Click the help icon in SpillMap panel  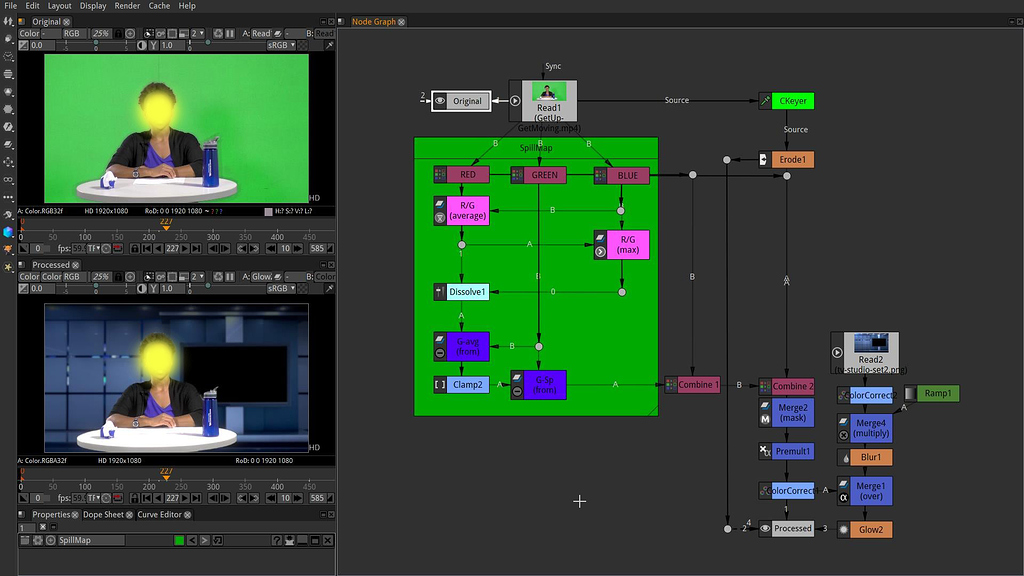pyautogui.click(x=278, y=540)
